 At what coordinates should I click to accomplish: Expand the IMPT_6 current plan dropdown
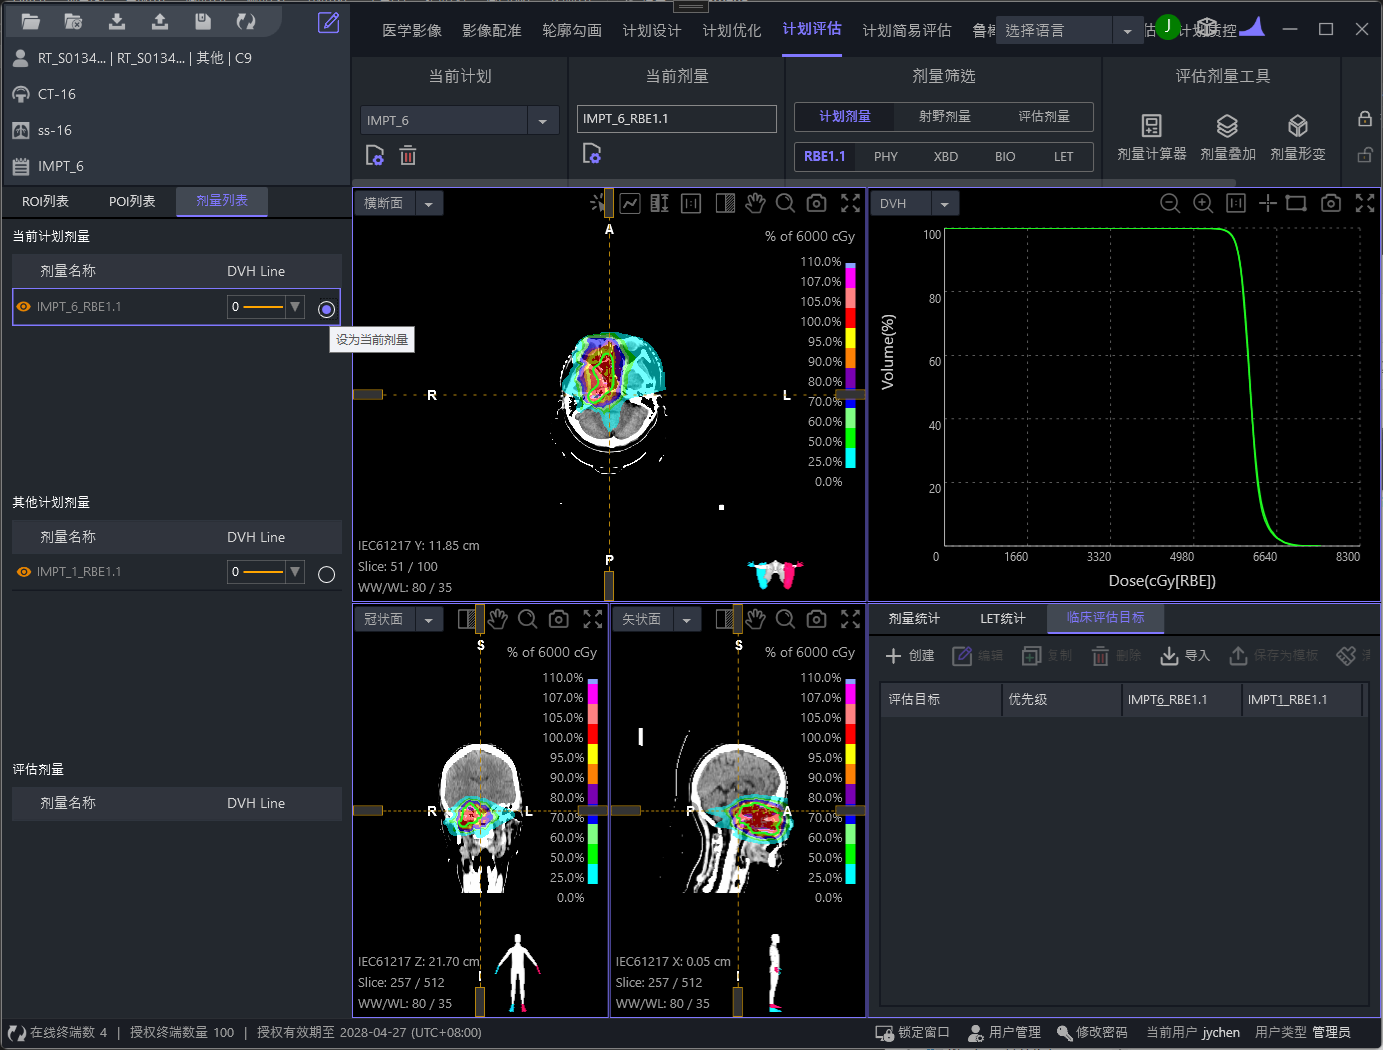[542, 121]
